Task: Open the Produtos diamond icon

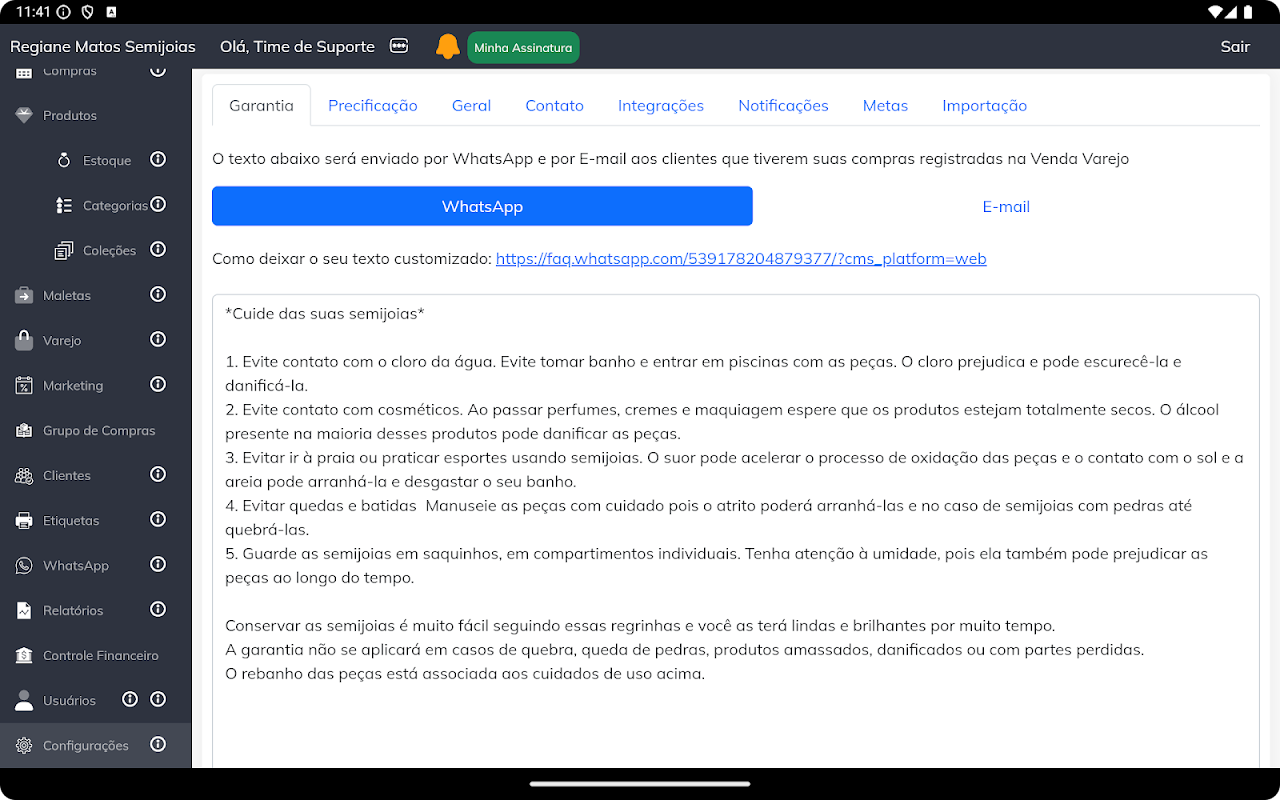Action: coord(24,115)
